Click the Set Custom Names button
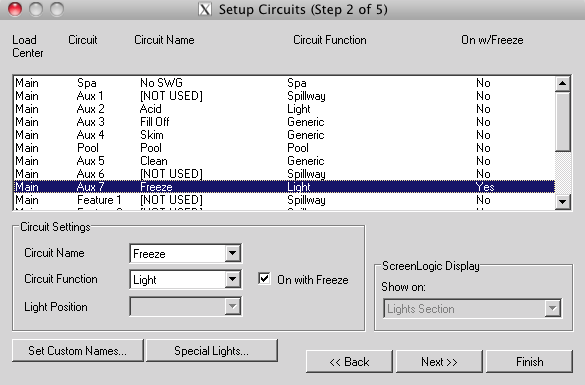Viewport: 585px width, 385px height. point(78,351)
